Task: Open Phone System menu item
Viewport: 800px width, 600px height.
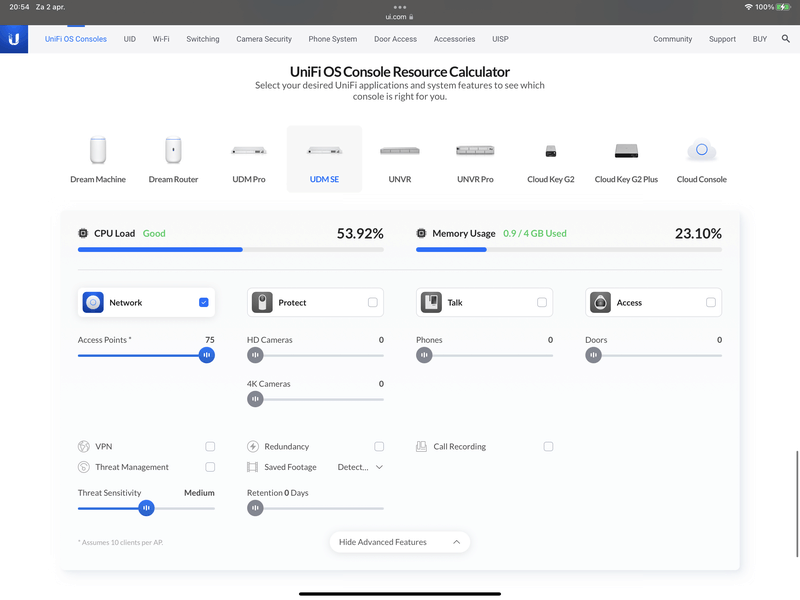Action: pos(333,39)
